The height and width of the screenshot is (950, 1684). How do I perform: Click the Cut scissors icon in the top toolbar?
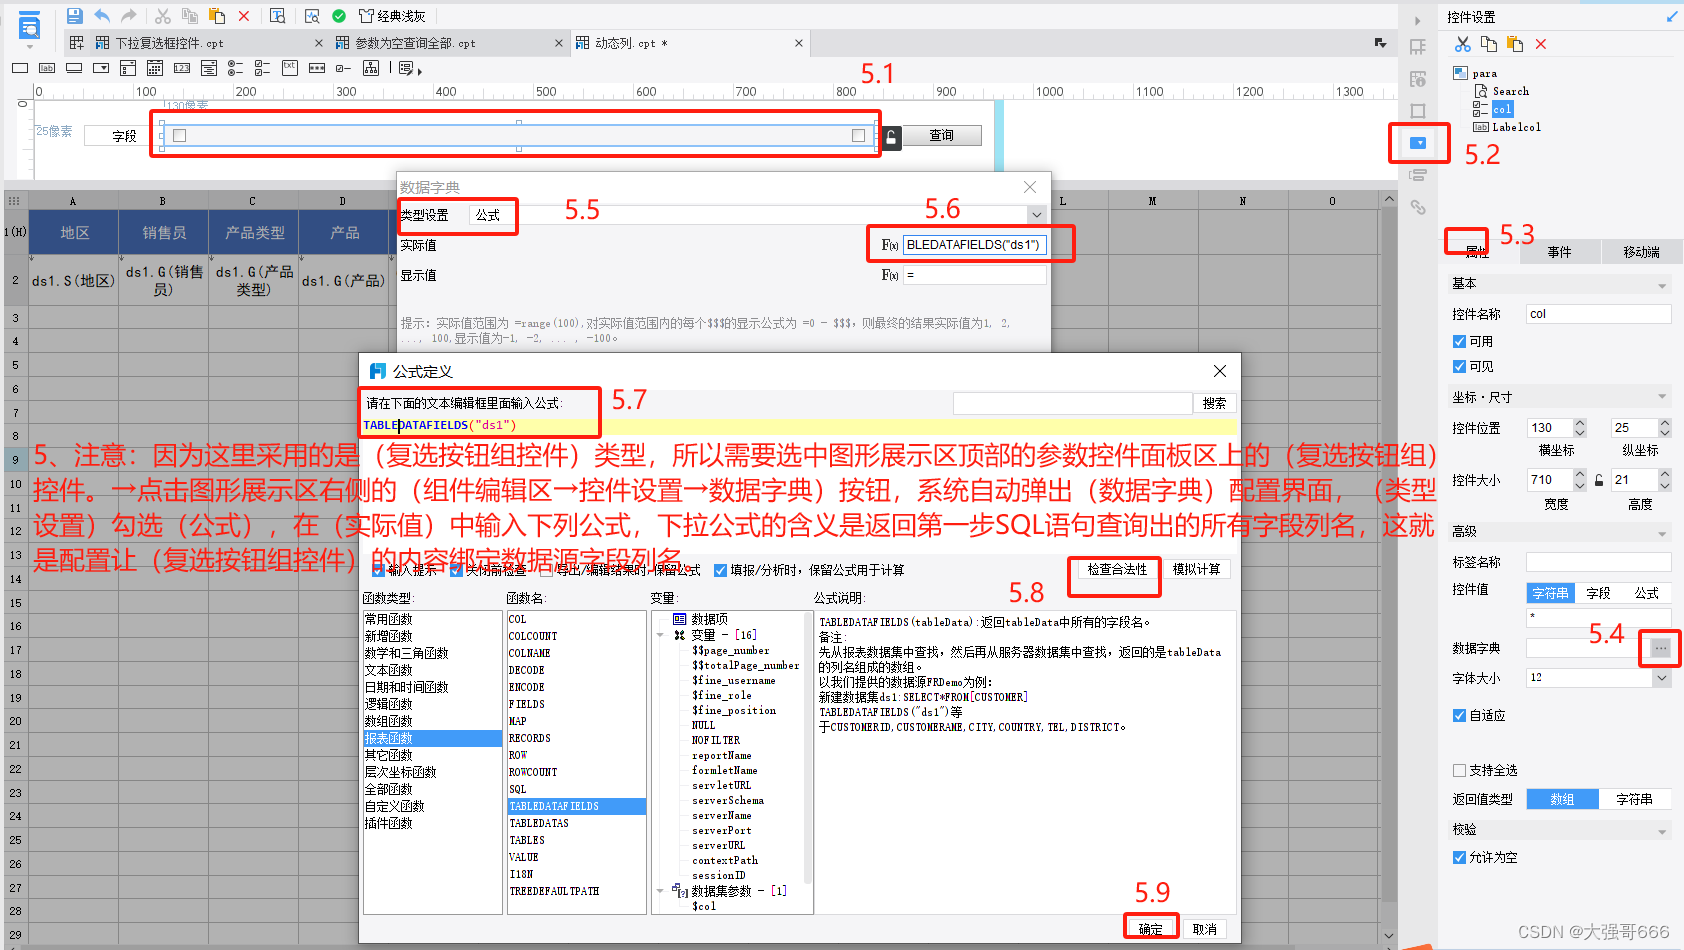163,16
